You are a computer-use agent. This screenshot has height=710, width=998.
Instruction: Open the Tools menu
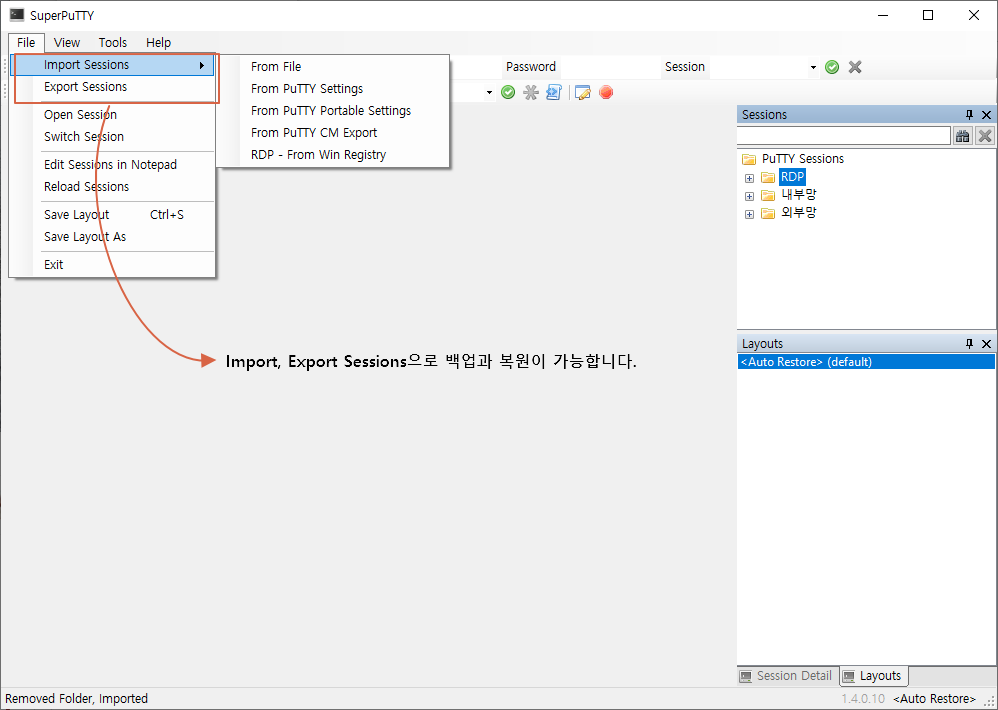(x=113, y=43)
